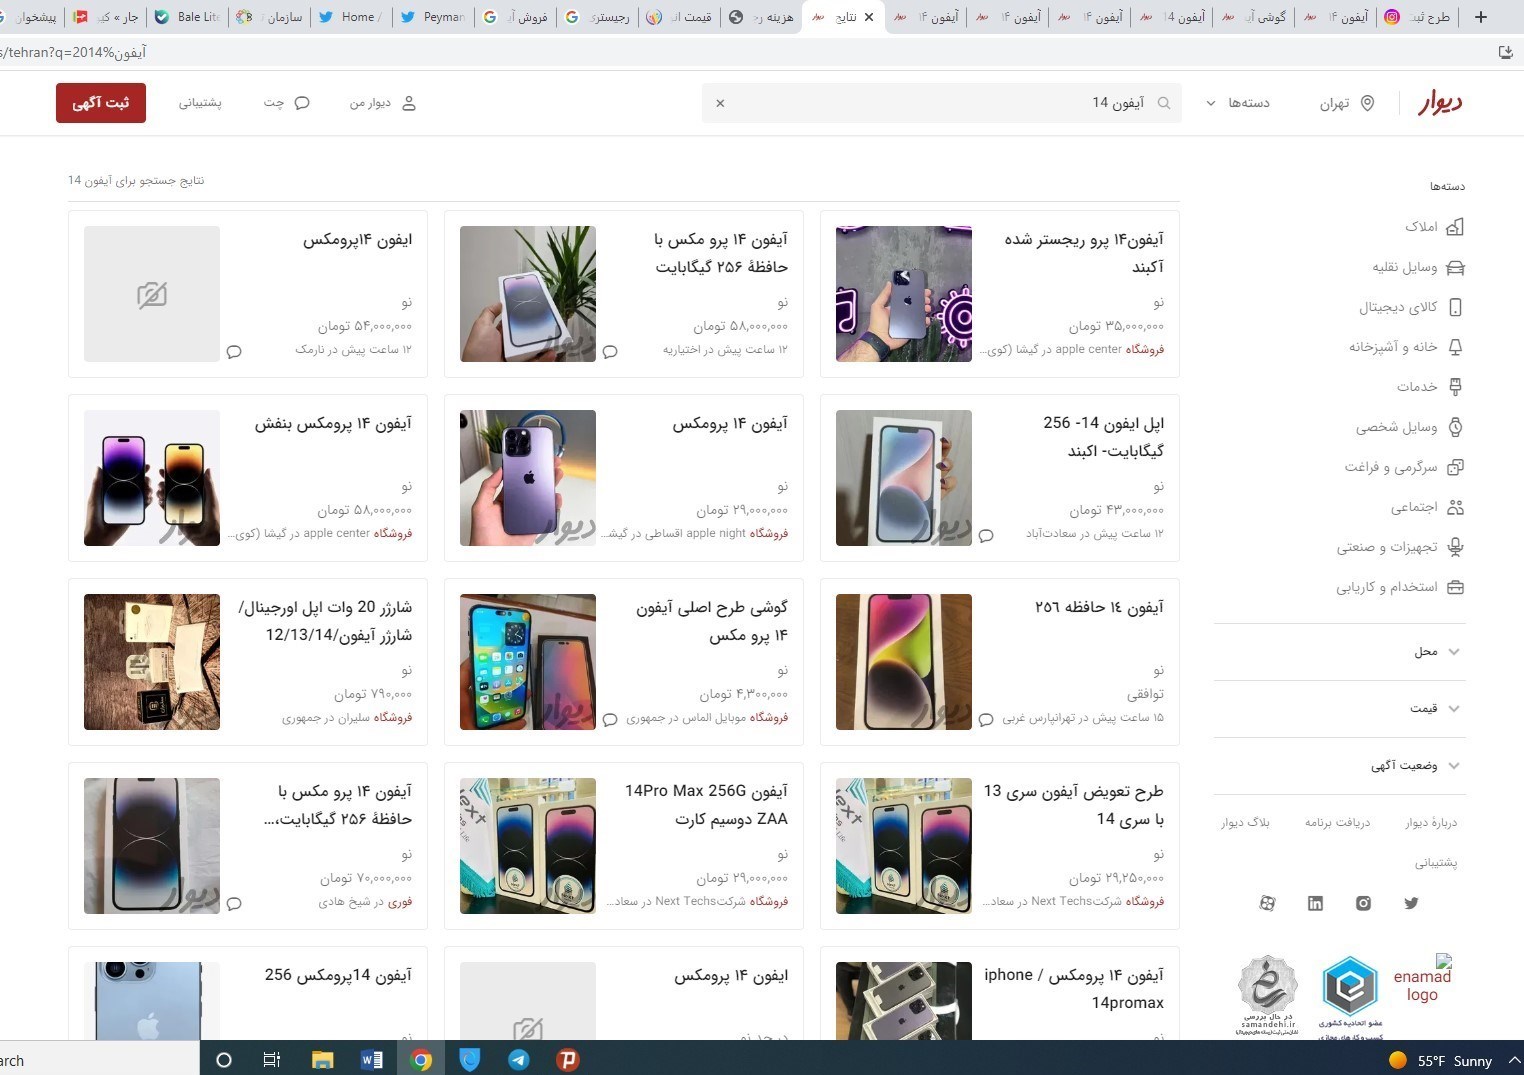1524x1075 pixels.
Task: Click the chat bubble icon labeled چت
Action: (x=302, y=103)
